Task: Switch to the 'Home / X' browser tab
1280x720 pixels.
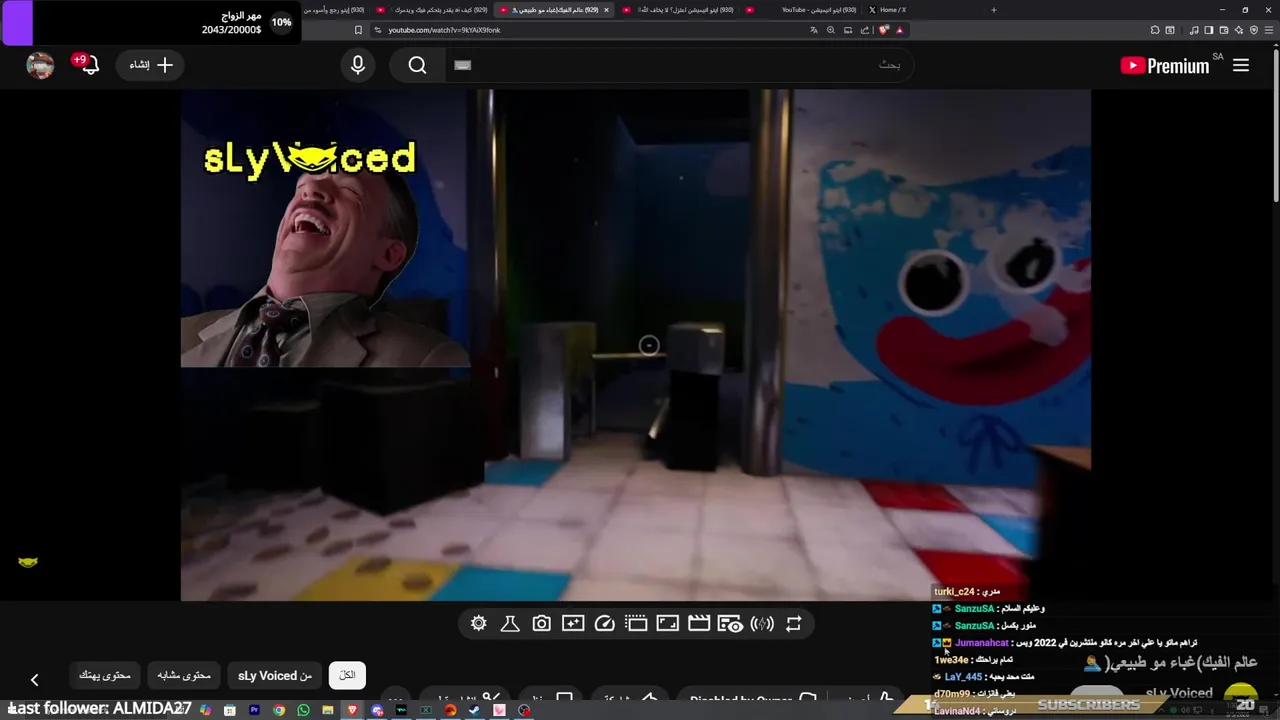Action: coord(892,10)
